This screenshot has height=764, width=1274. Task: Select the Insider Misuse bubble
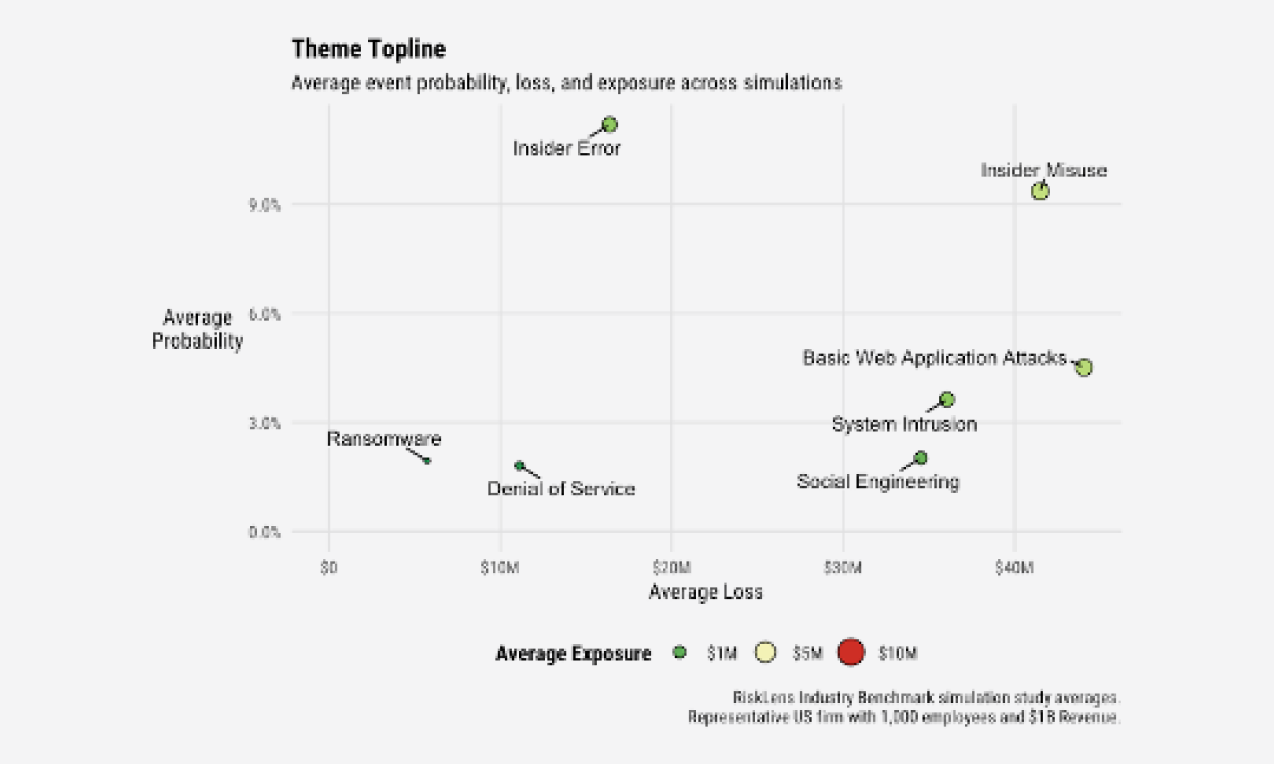pyautogui.click(x=1040, y=191)
